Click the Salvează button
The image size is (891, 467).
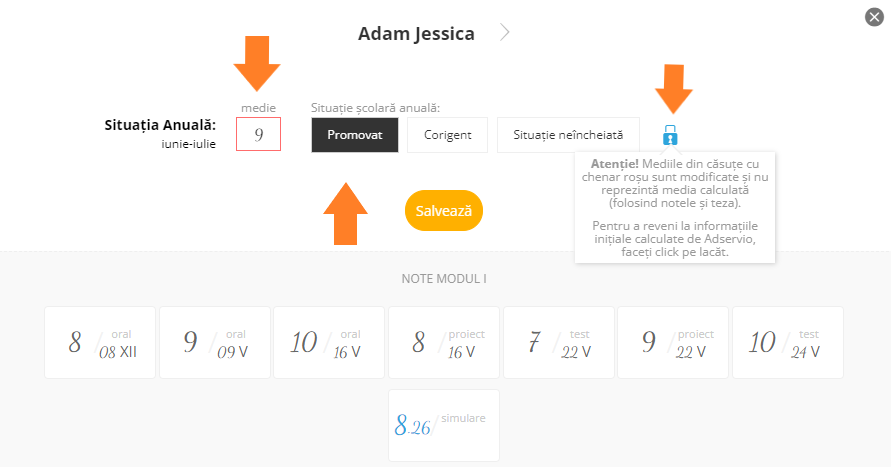(444, 211)
